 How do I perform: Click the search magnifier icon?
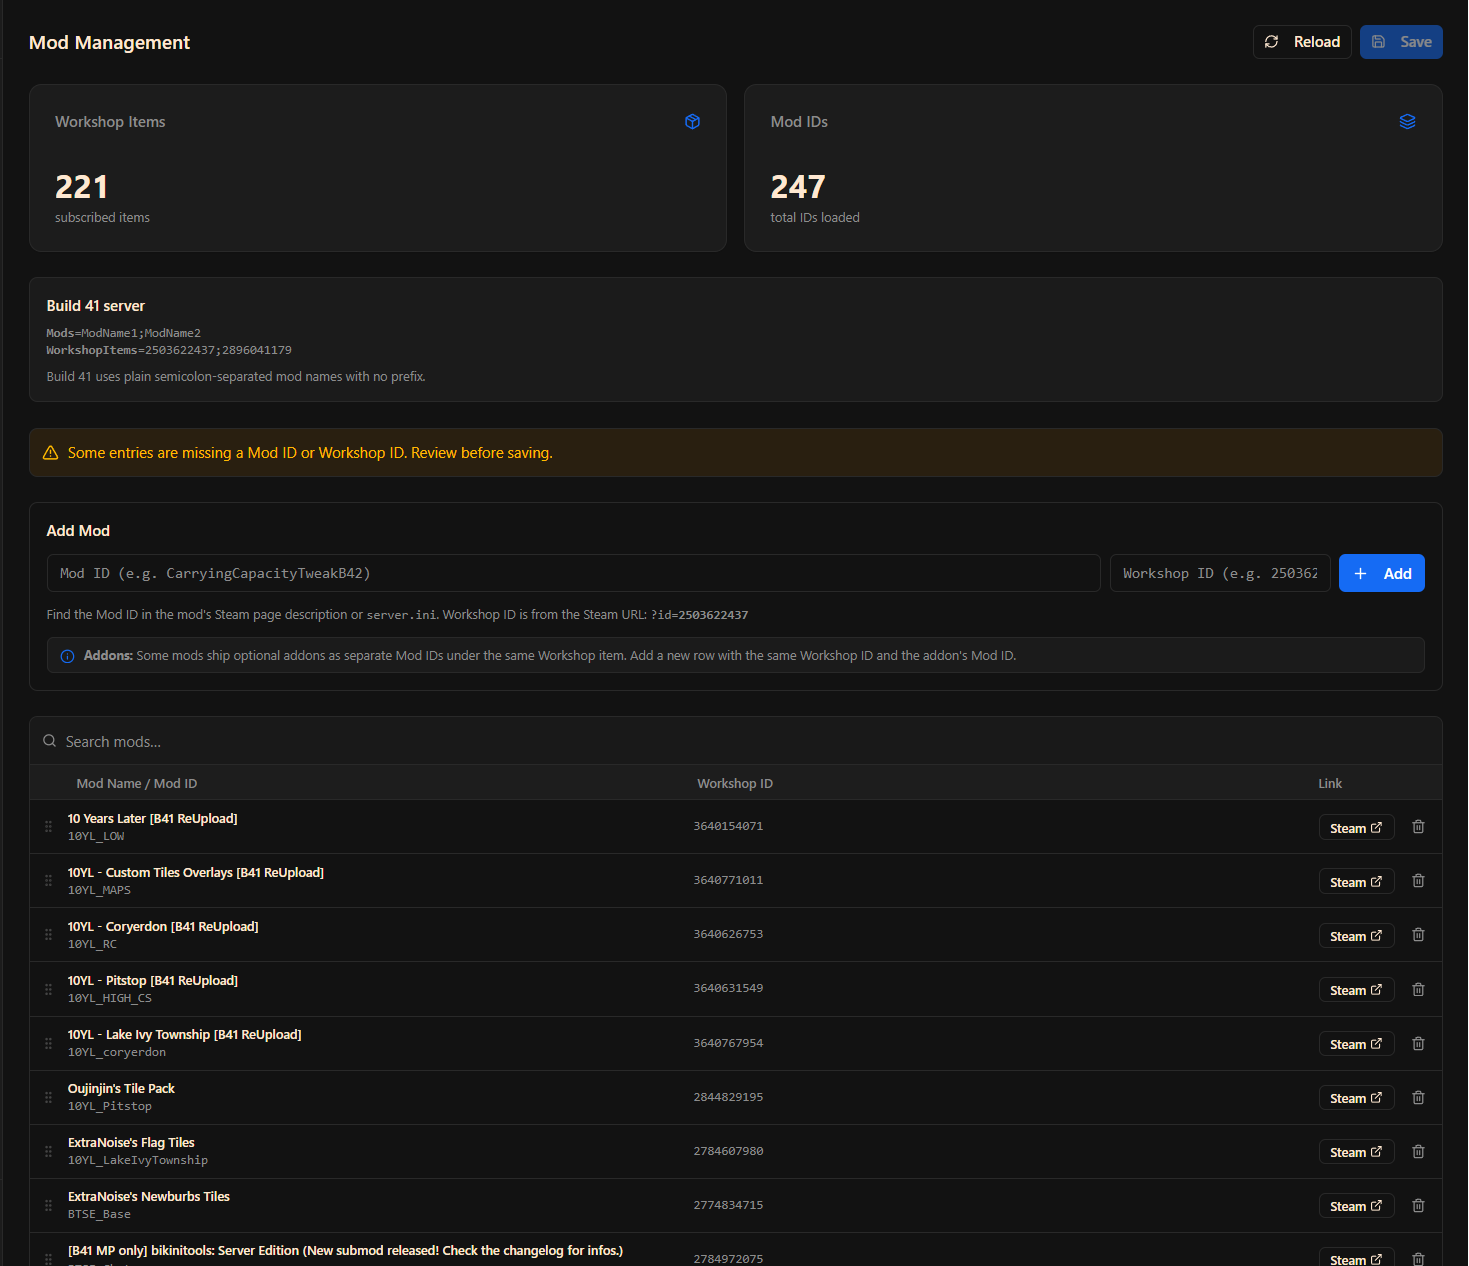tap(49, 741)
